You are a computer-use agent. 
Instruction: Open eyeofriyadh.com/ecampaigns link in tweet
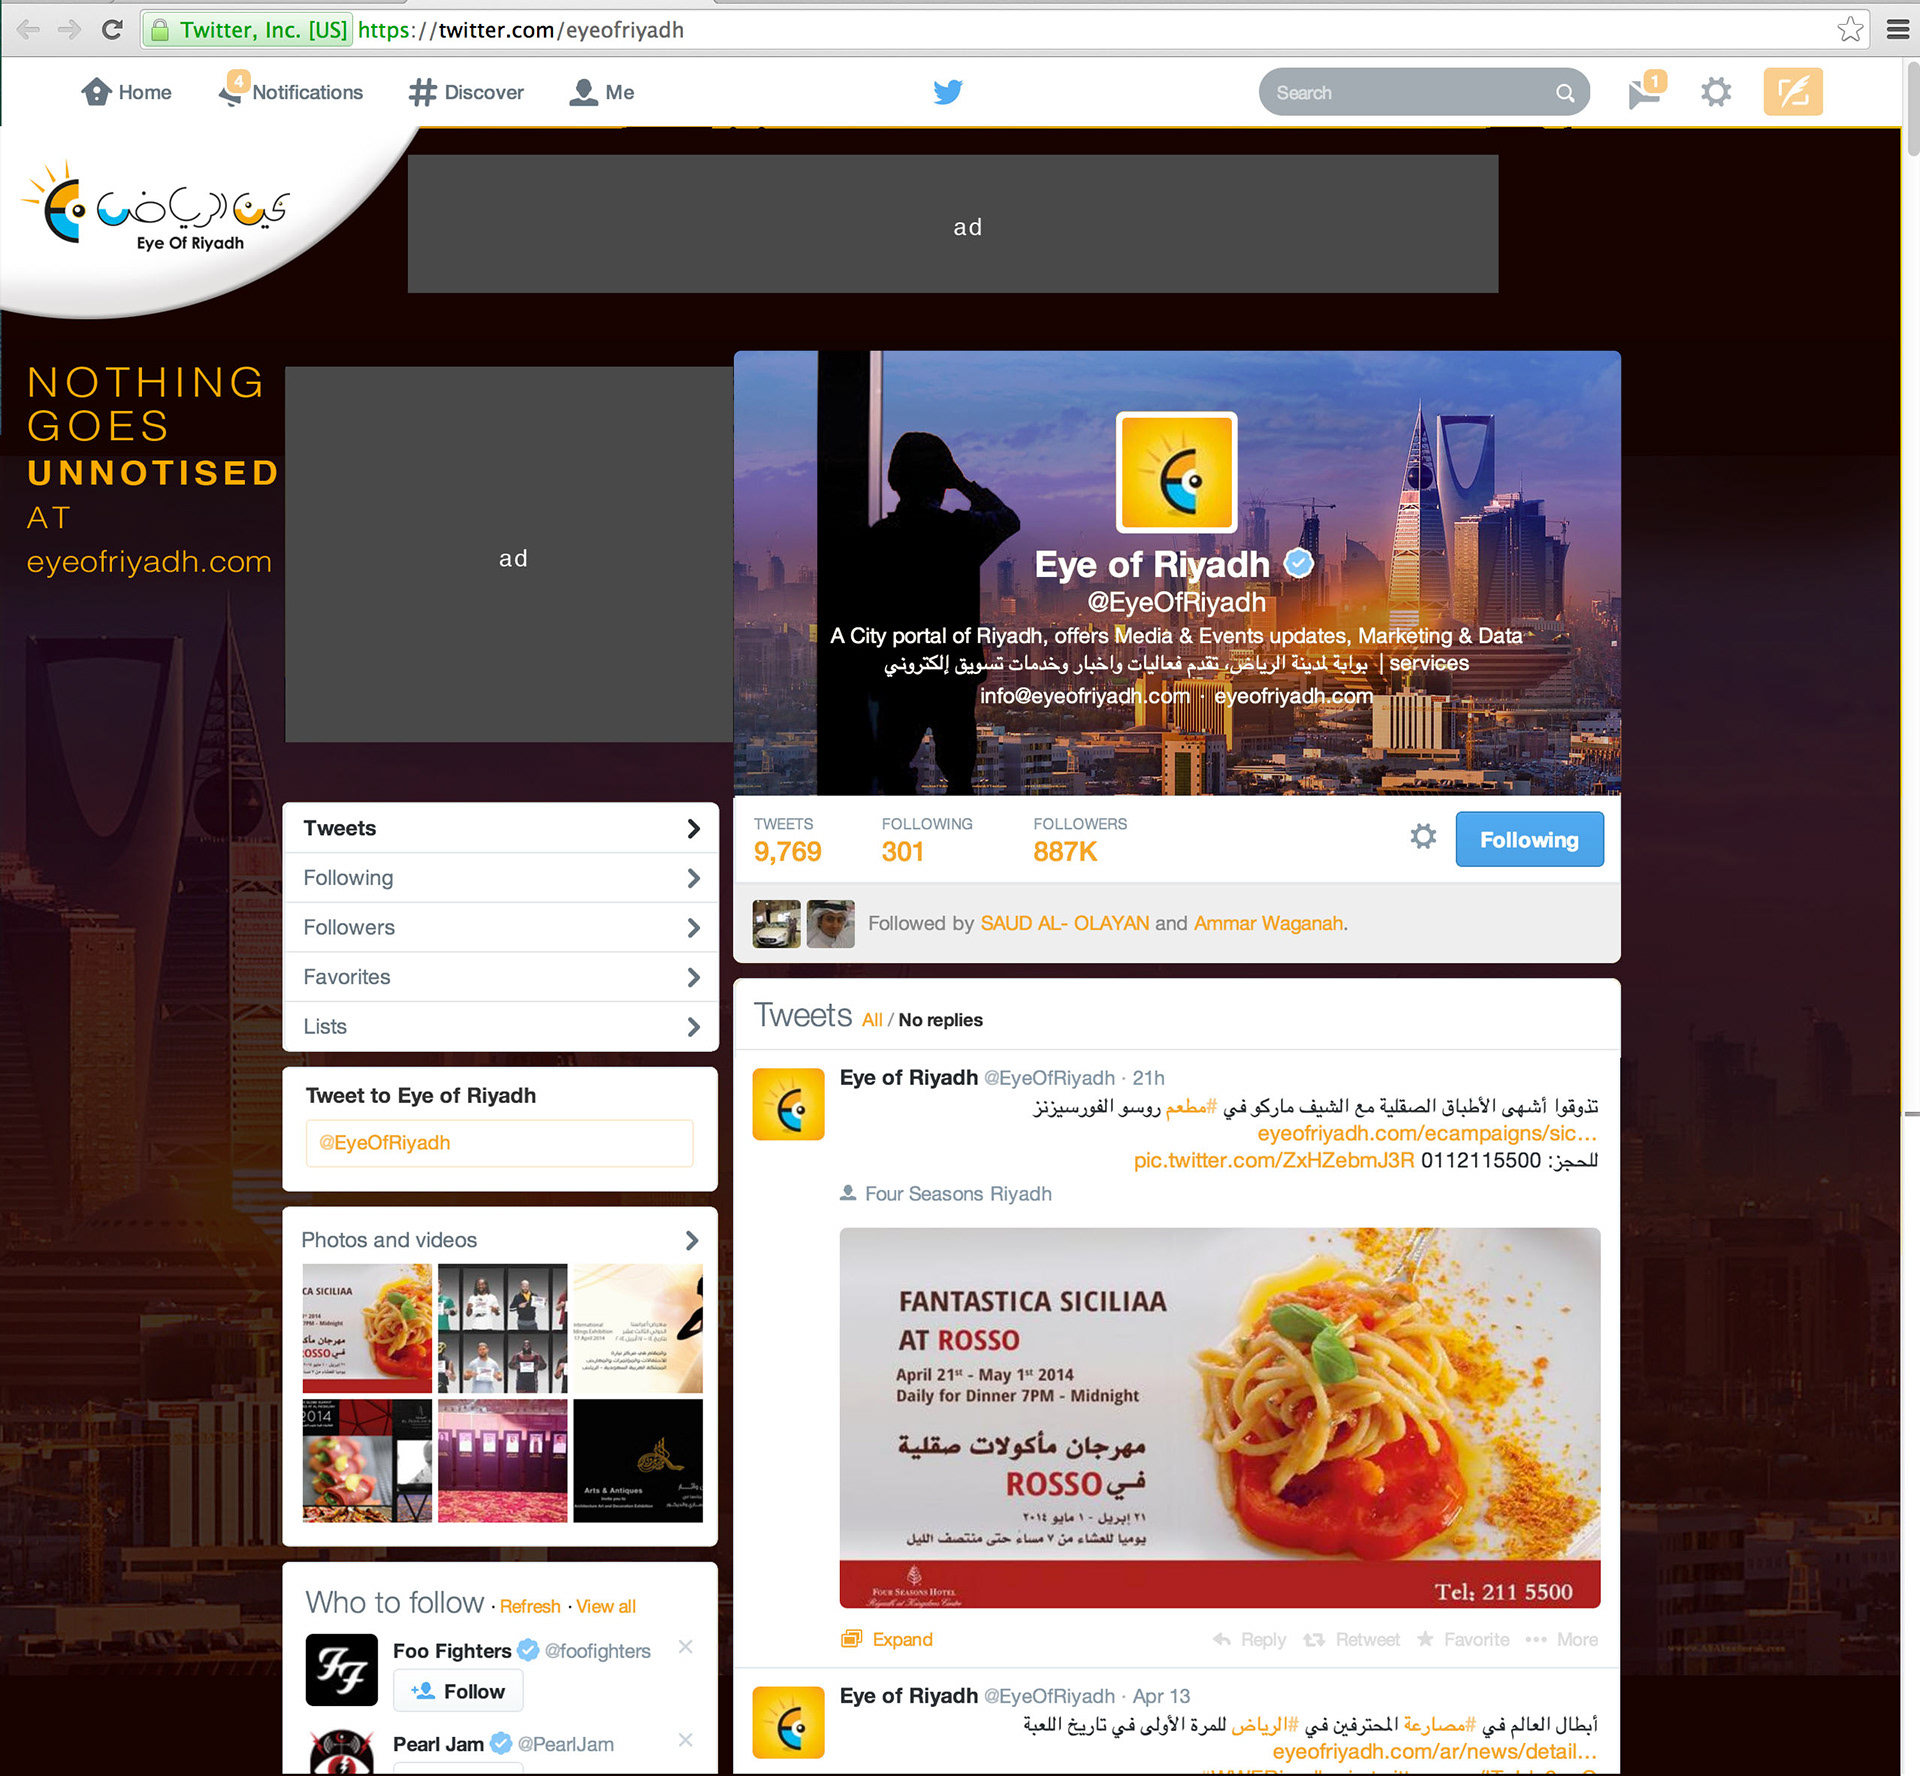tap(1427, 1133)
